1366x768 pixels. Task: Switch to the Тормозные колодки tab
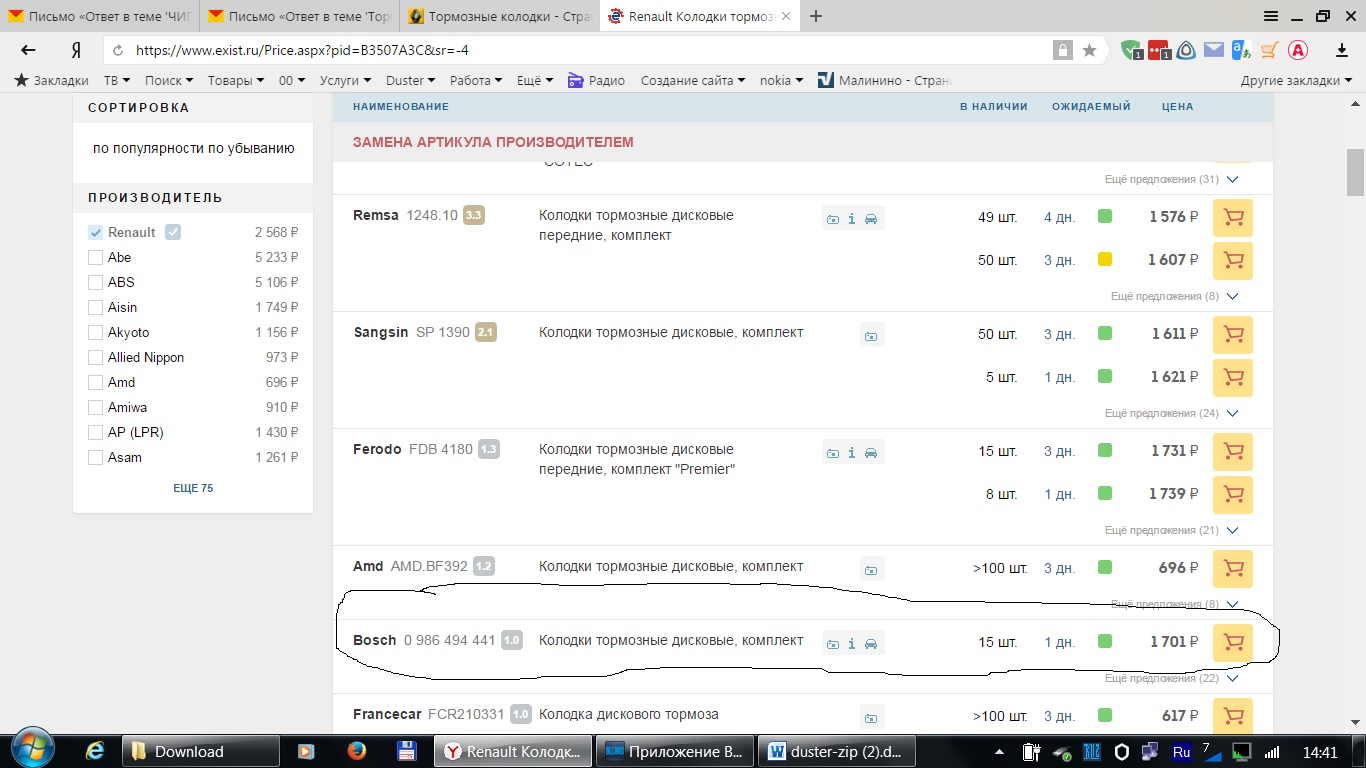(x=498, y=16)
